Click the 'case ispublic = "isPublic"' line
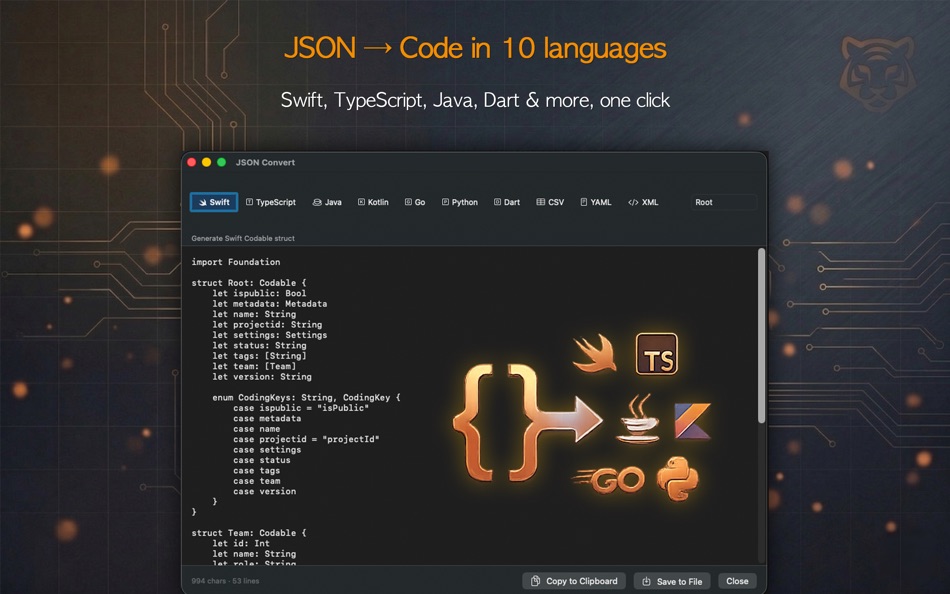 [x=301, y=408]
